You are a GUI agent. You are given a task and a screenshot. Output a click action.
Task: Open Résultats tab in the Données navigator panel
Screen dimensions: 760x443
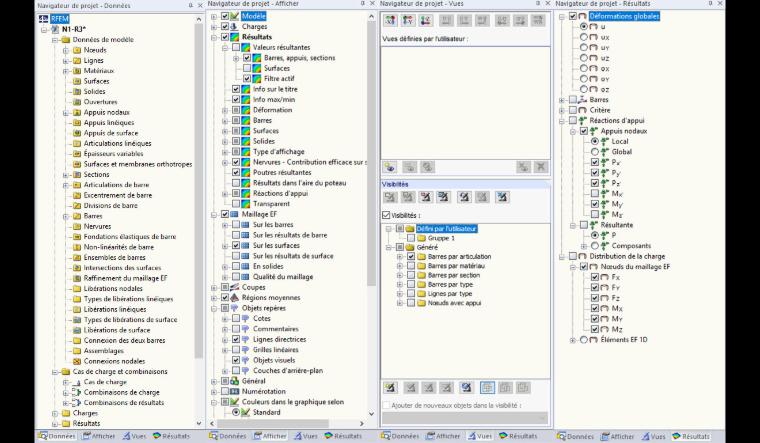(x=171, y=436)
